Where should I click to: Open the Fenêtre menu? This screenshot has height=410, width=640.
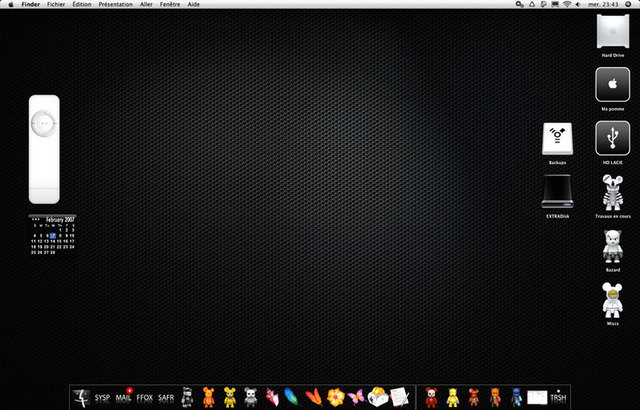pyautogui.click(x=170, y=5)
